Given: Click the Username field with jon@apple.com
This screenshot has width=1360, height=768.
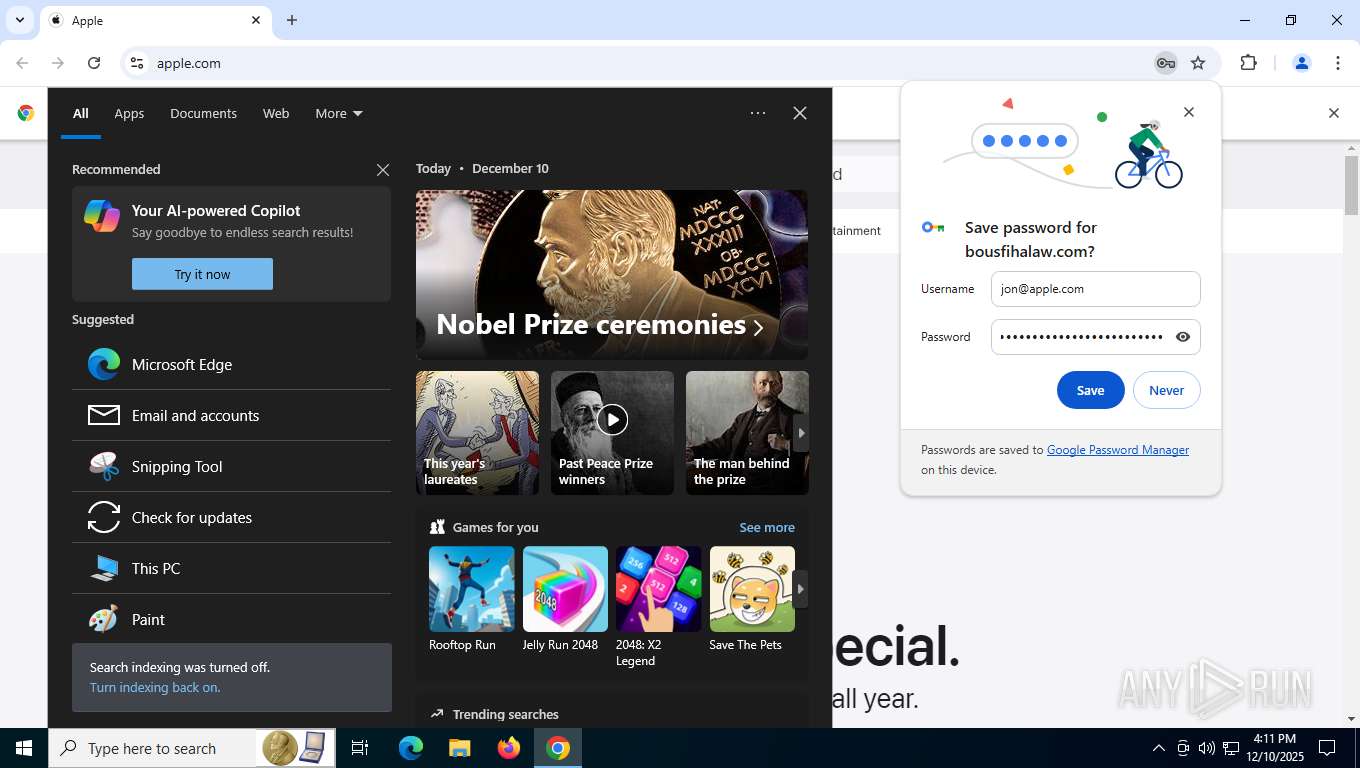Looking at the screenshot, I should coord(1095,289).
